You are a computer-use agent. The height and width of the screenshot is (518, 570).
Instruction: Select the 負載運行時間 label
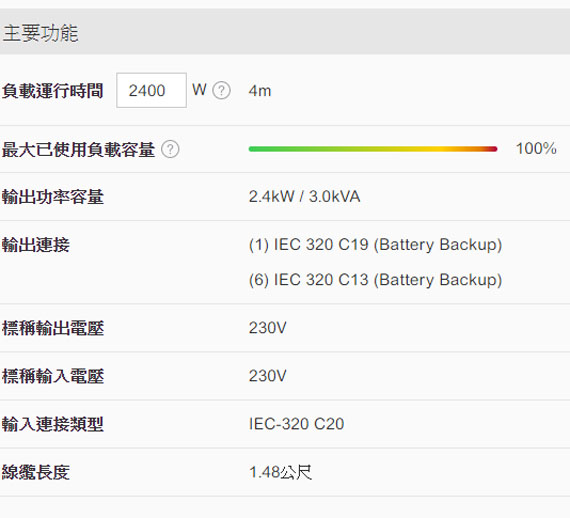(52, 91)
